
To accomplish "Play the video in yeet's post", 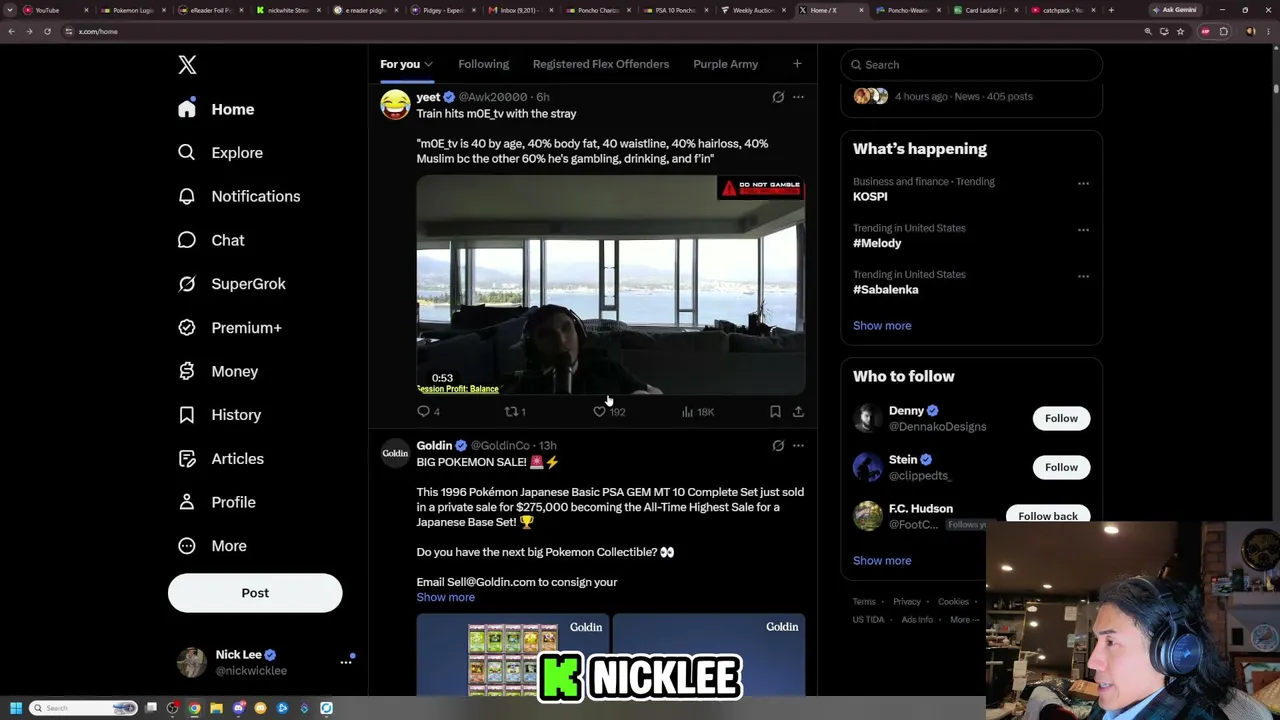I will [611, 285].
